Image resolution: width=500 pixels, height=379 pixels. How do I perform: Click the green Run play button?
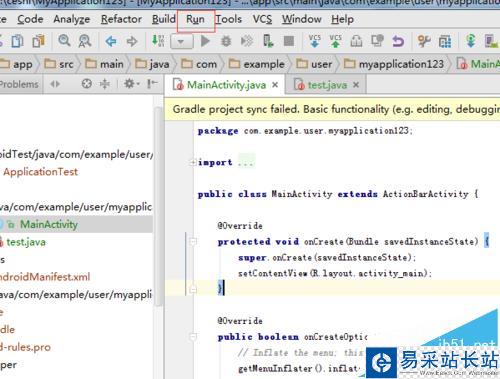pos(205,41)
